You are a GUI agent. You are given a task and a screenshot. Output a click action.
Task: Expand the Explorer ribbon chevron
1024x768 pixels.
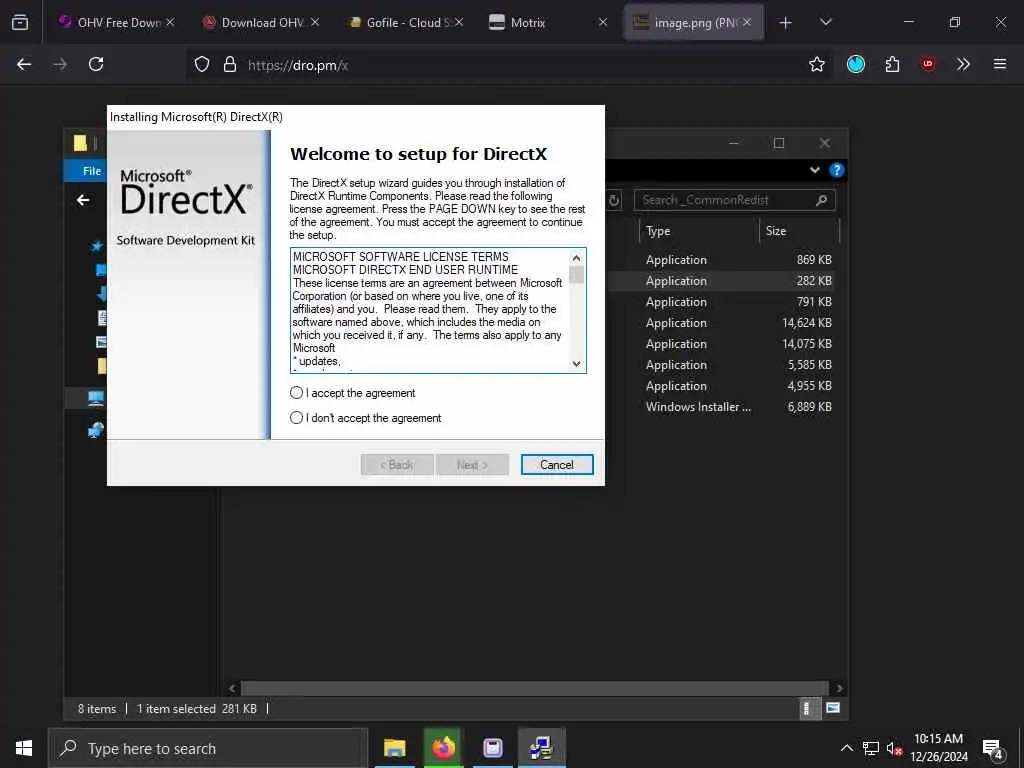tap(814, 170)
